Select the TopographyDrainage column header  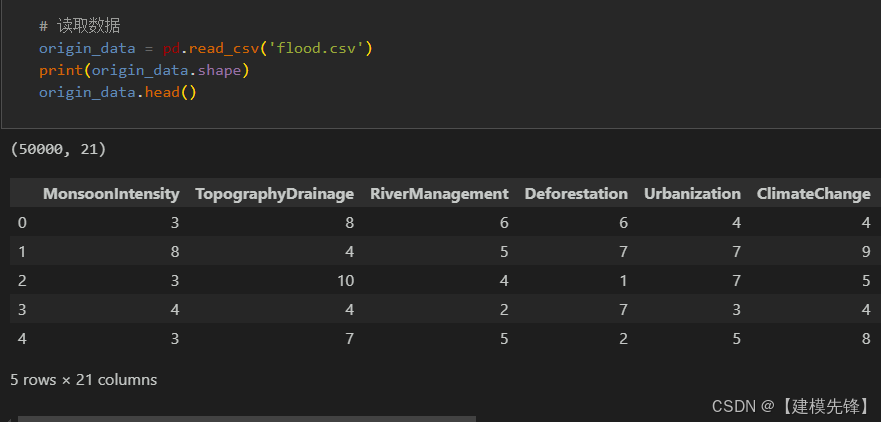pos(274,194)
